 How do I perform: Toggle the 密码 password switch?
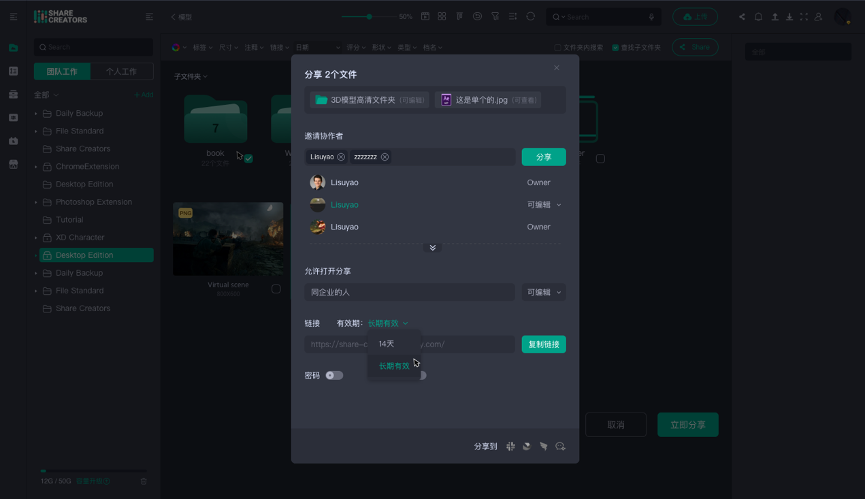tap(334, 375)
